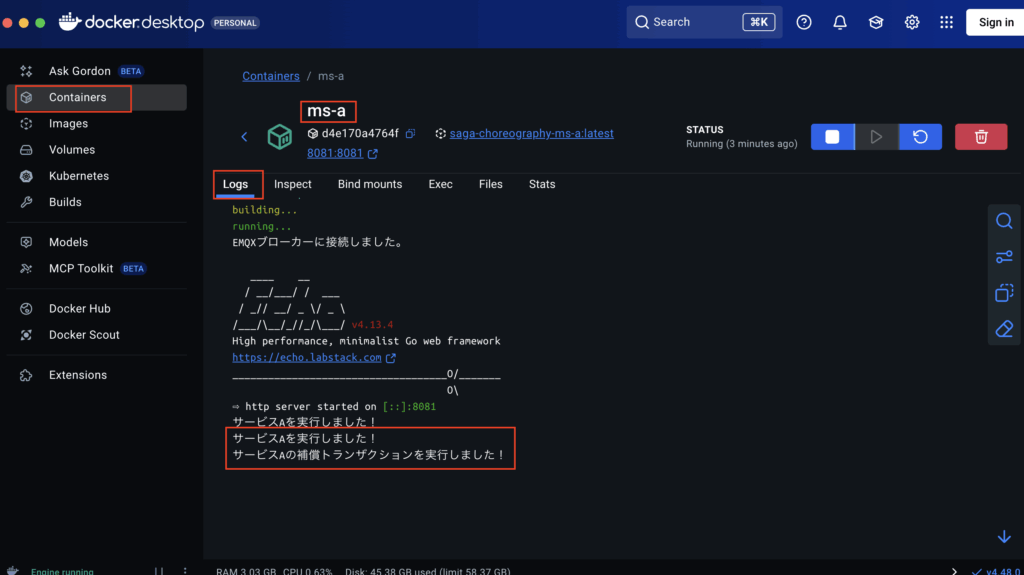Screen dimensions: 1024x575
Task: Restart the ms-a container
Action: click(920, 137)
